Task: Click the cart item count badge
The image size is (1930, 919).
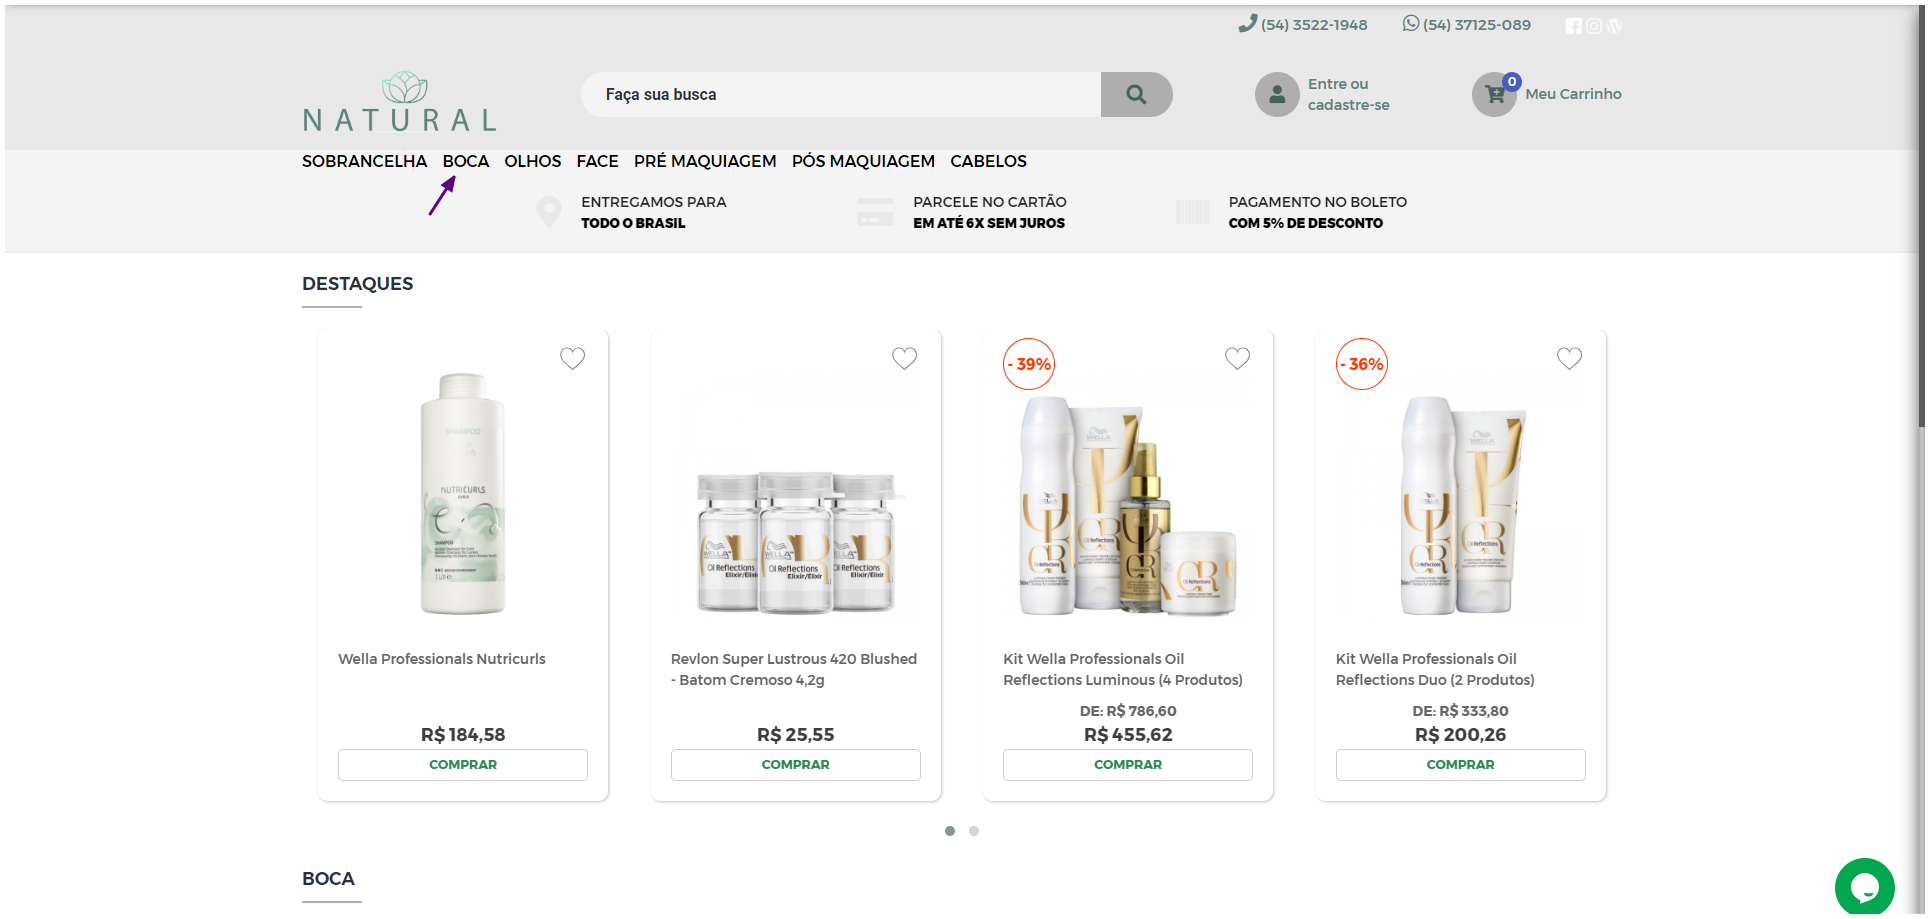Action: (1512, 82)
